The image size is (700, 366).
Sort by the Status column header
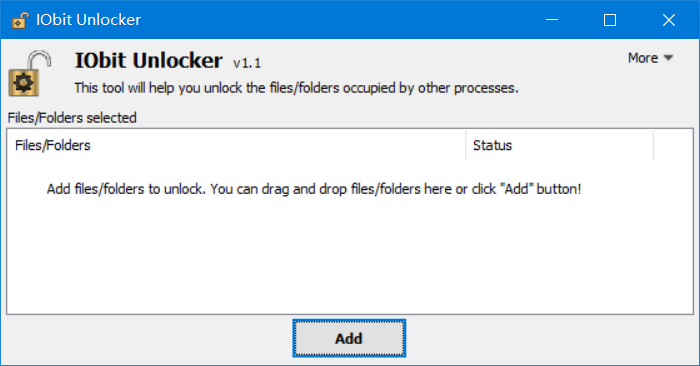[559, 145]
